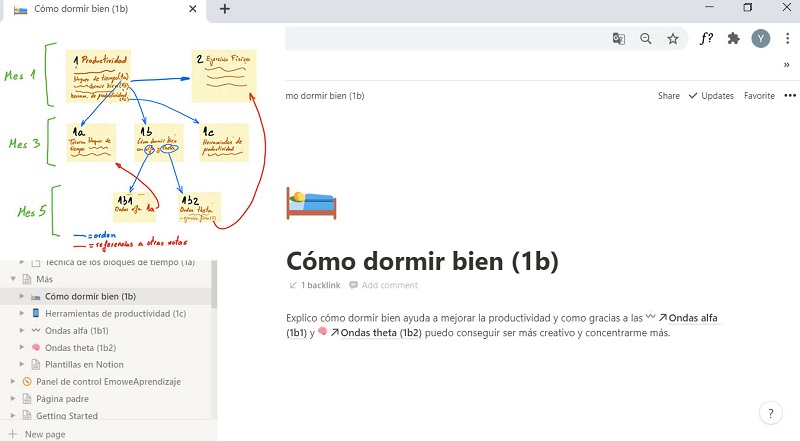Click the sidebar vertical scrollbar
The width and height of the screenshot is (800, 441).
pyautogui.click(x=214, y=284)
